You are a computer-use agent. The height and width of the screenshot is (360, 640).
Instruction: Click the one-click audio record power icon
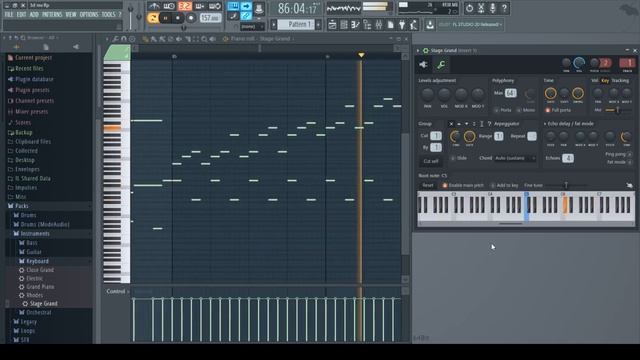(x=469, y=8)
